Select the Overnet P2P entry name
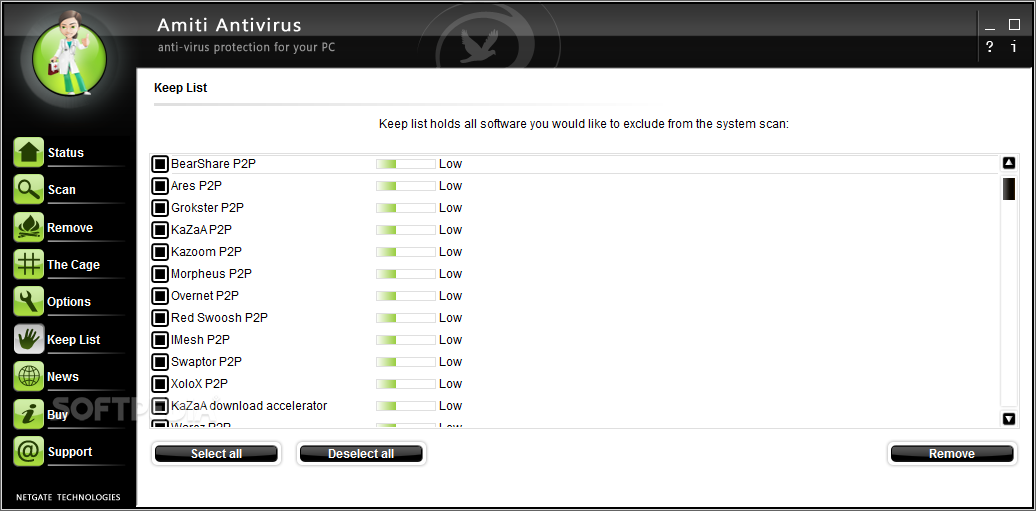Image resolution: width=1036 pixels, height=511 pixels. point(205,295)
